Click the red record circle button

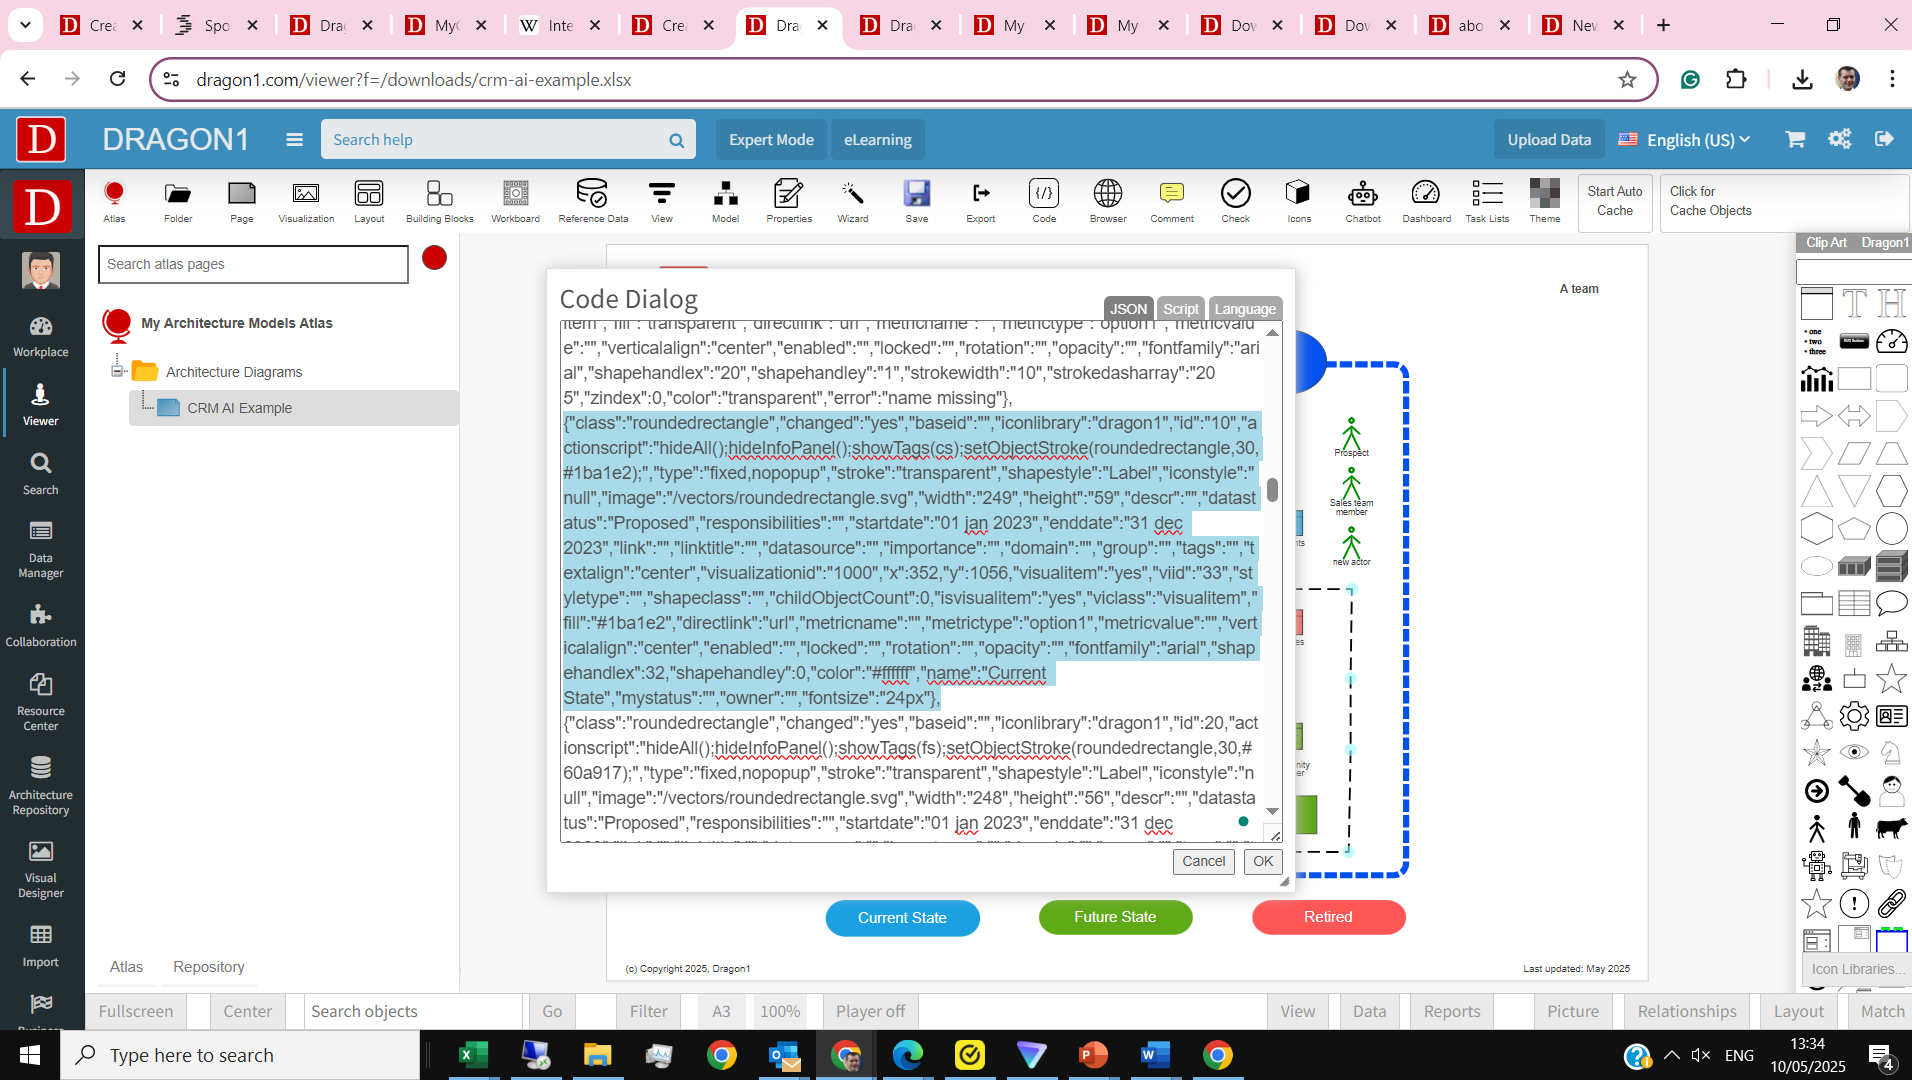click(434, 258)
